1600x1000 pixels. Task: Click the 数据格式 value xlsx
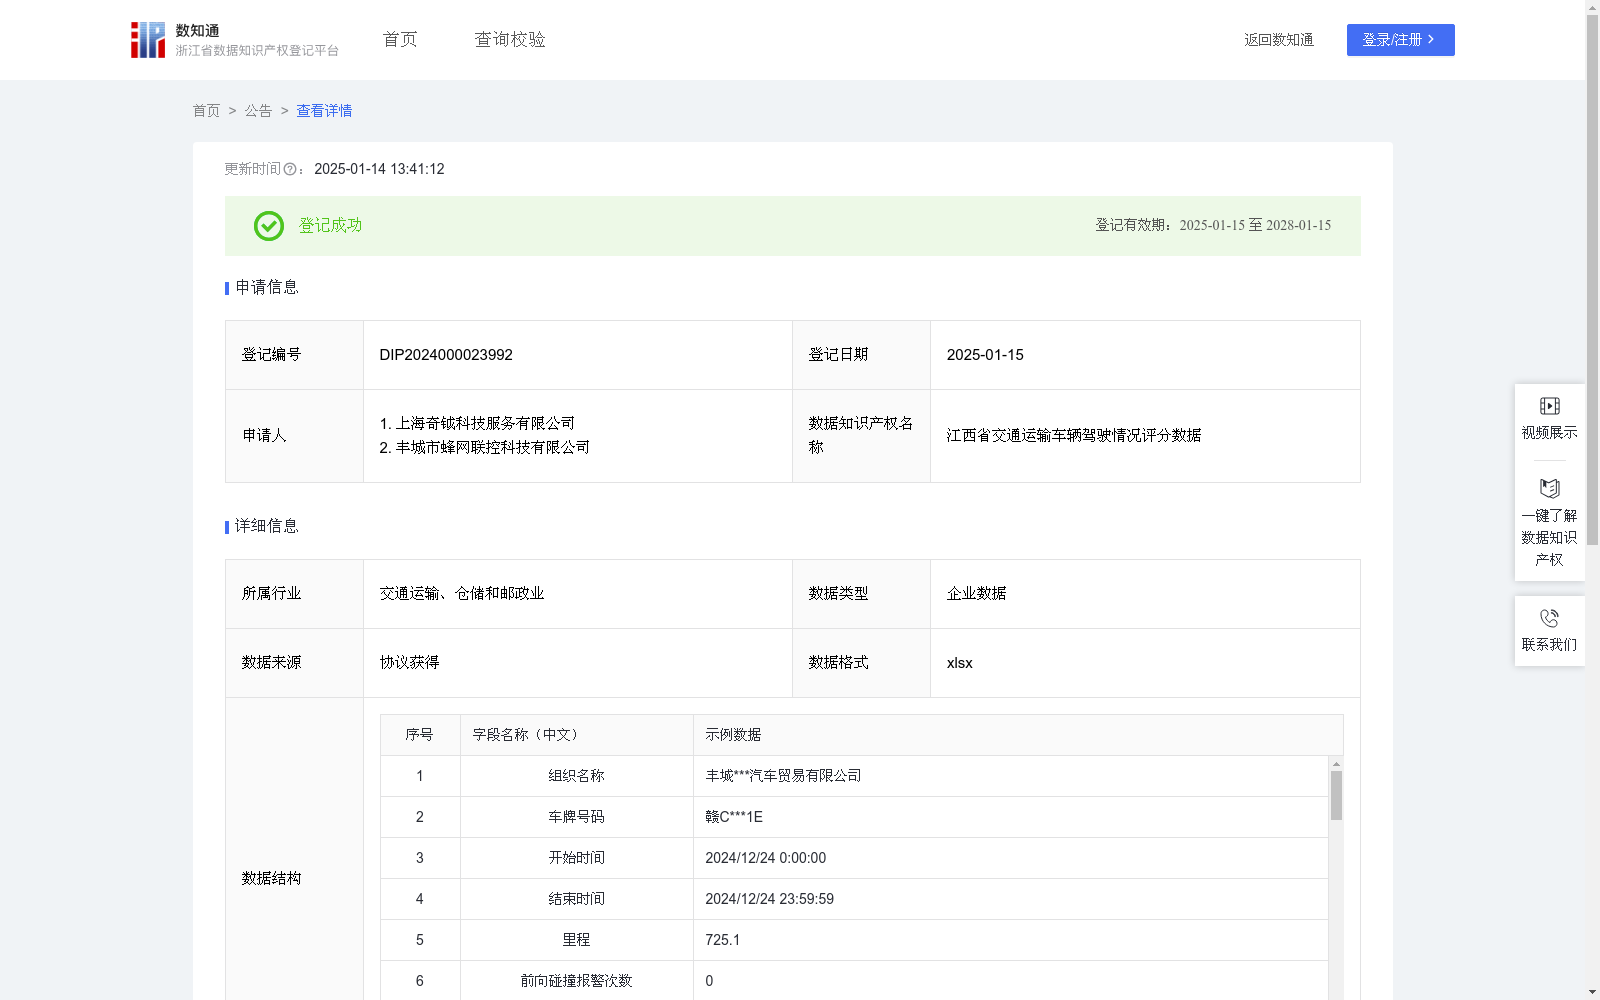point(959,663)
